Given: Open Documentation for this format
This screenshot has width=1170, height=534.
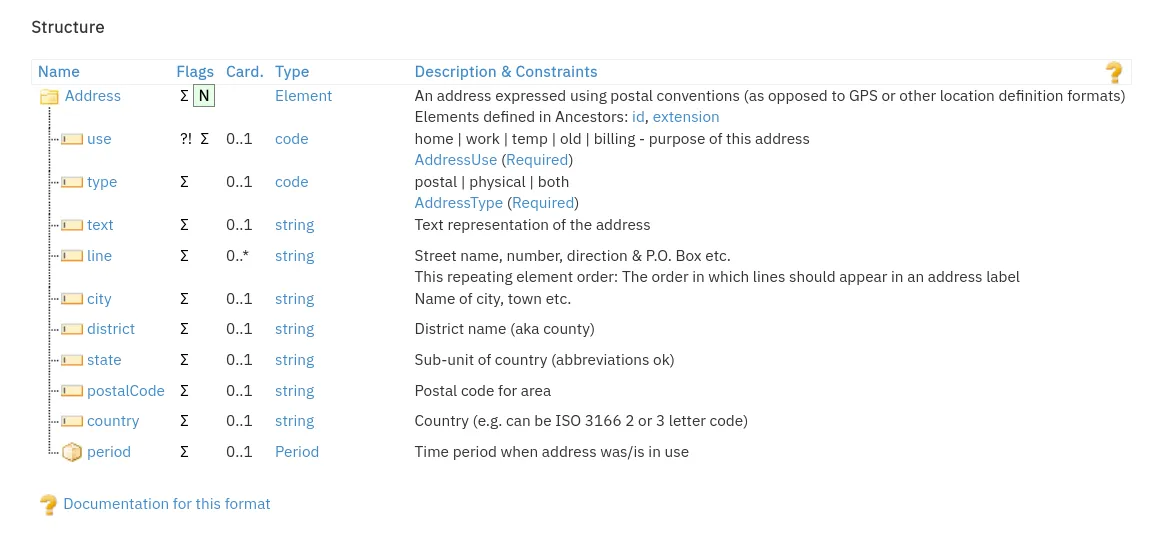Looking at the screenshot, I should (x=167, y=504).
